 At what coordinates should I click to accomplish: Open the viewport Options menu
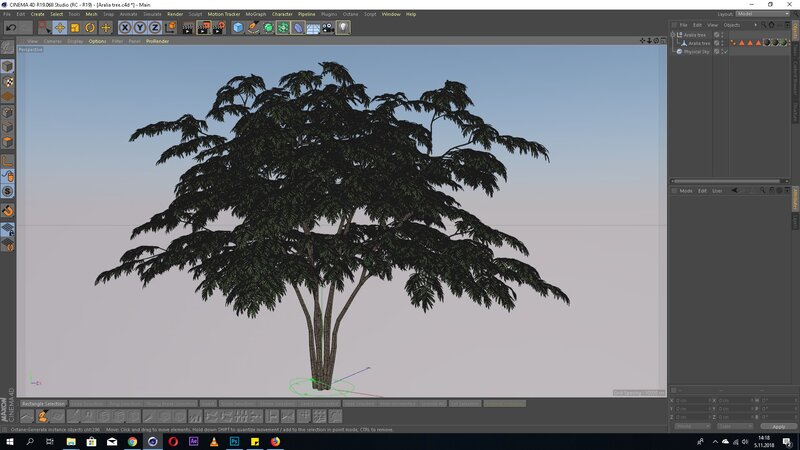pos(97,41)
